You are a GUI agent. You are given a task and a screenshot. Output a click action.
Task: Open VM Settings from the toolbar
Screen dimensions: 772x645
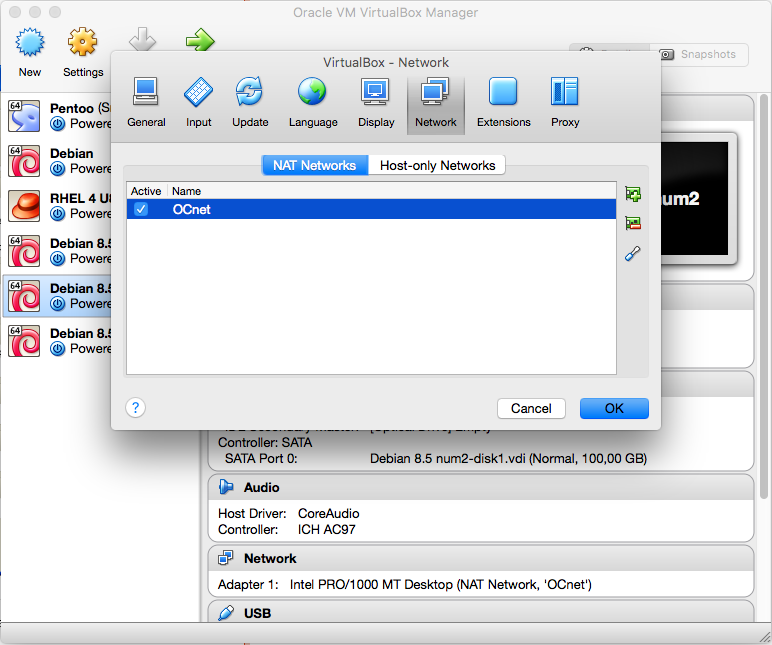(83, 53)
